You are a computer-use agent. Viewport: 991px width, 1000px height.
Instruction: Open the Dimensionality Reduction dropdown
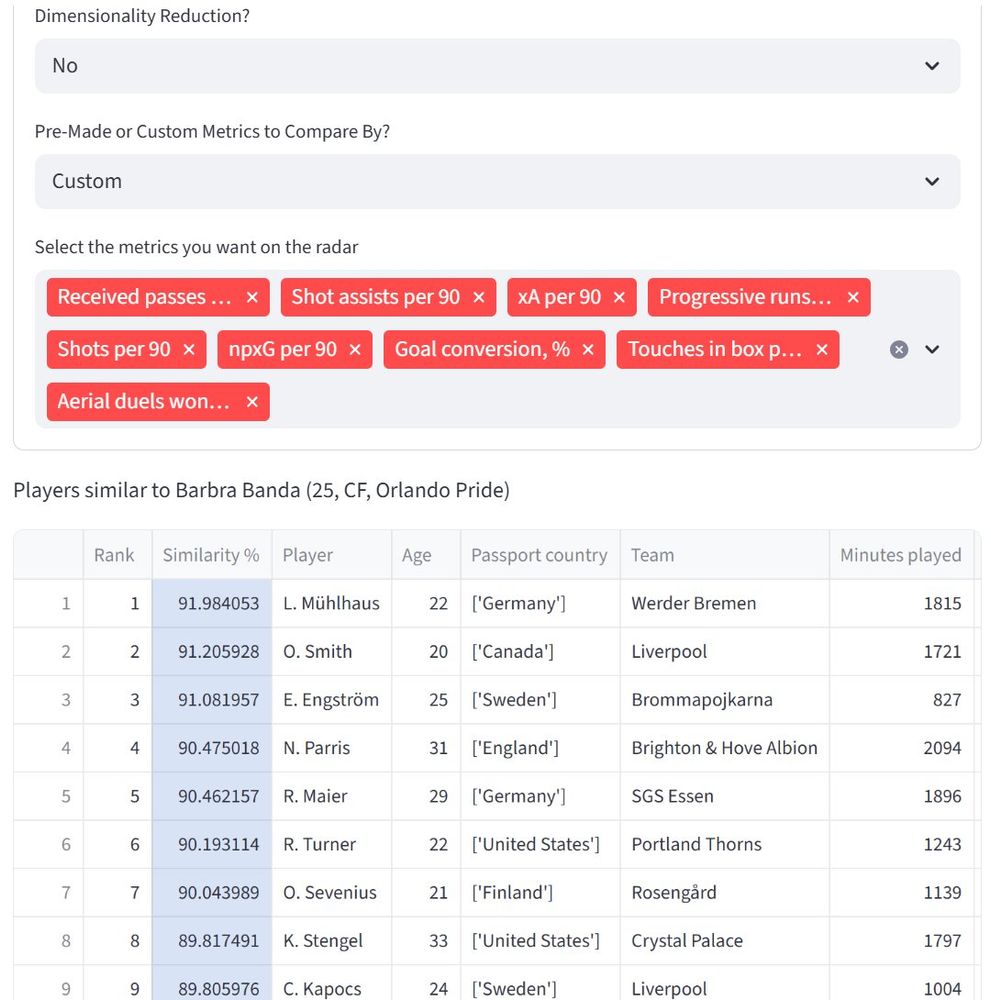click(497, 66)
